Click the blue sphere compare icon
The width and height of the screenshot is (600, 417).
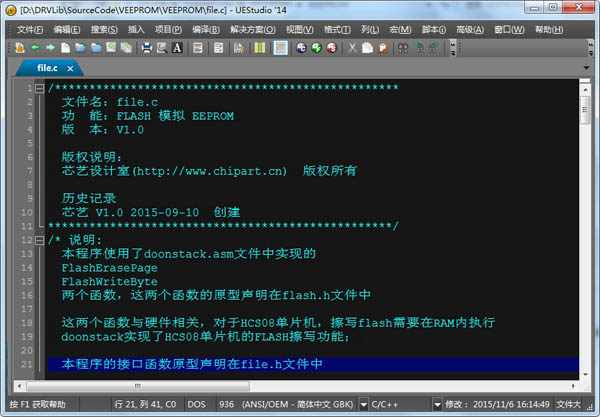(x=302, y=48)
